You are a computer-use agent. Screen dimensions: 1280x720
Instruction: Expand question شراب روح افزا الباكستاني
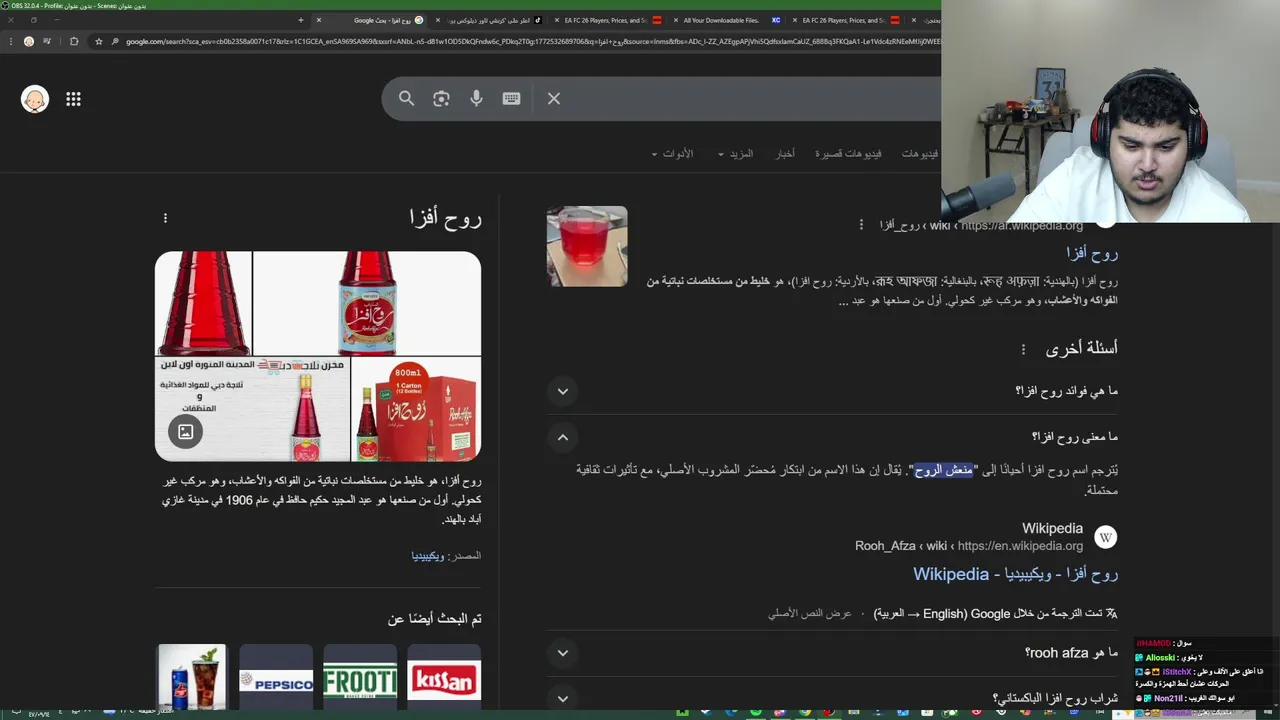[832, 698]
